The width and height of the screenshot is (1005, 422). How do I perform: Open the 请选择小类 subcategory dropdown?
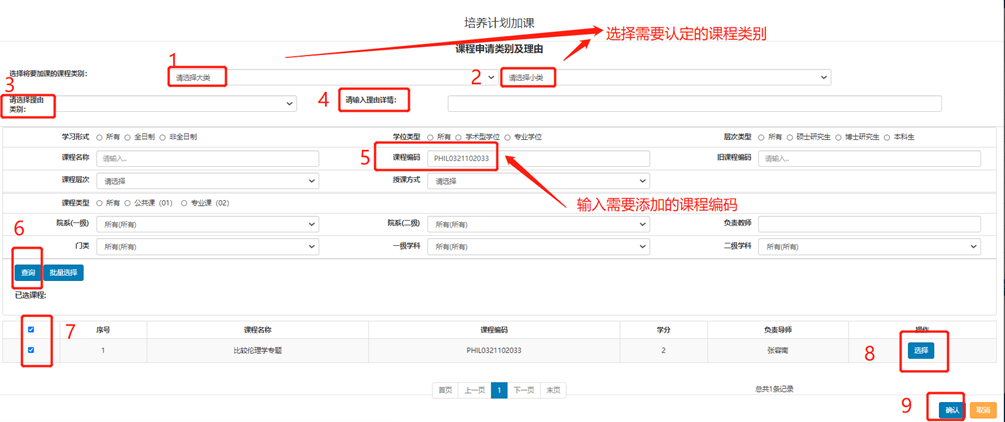665,77
